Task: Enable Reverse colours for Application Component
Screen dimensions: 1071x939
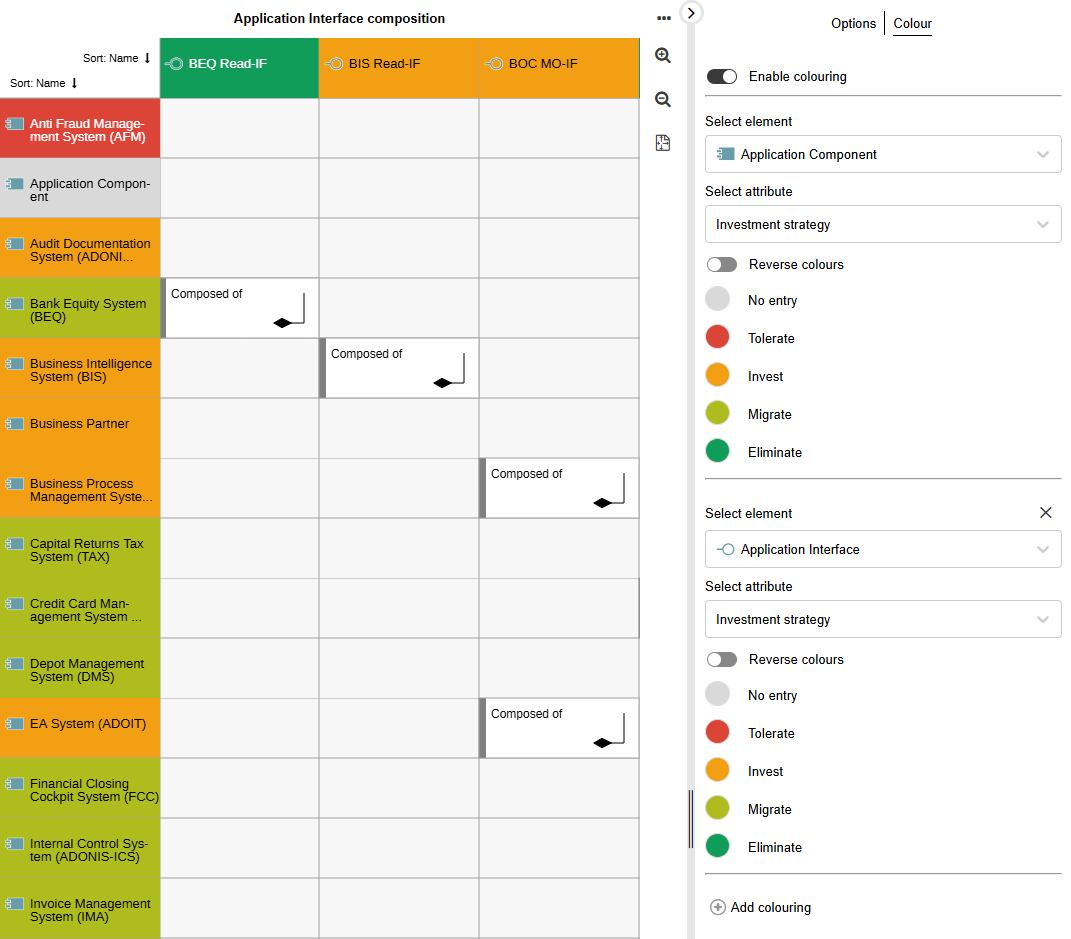Action: tap(721, 264)
